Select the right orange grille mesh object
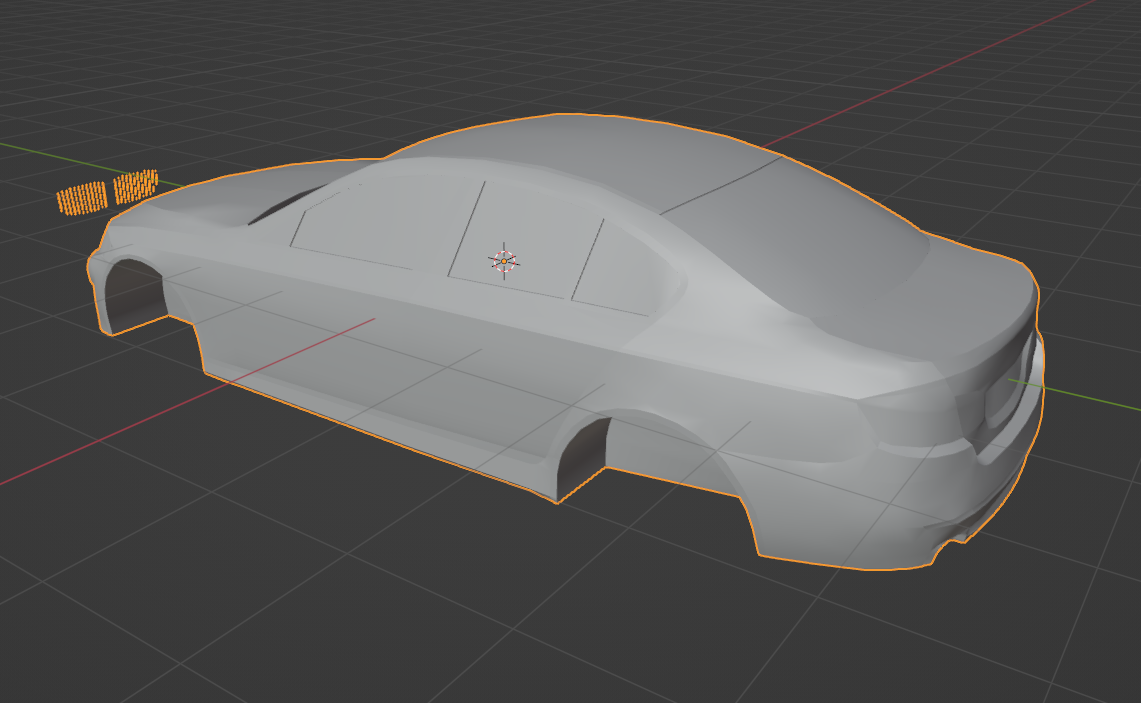Viewport: 1141px width, 703px height. (135, 186)
